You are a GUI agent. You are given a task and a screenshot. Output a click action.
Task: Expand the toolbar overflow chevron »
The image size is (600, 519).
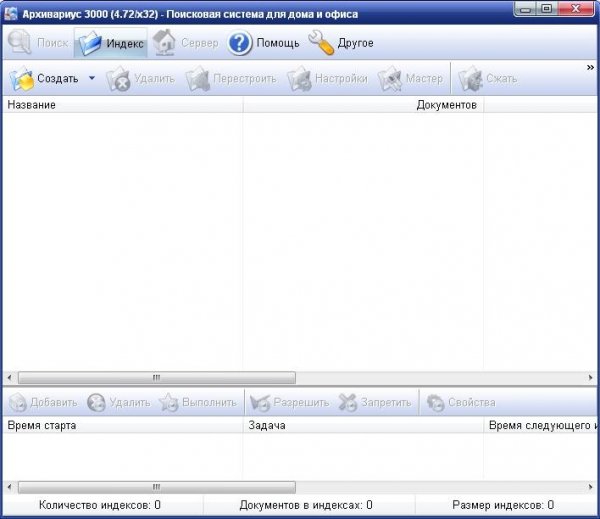coord(590,68)
